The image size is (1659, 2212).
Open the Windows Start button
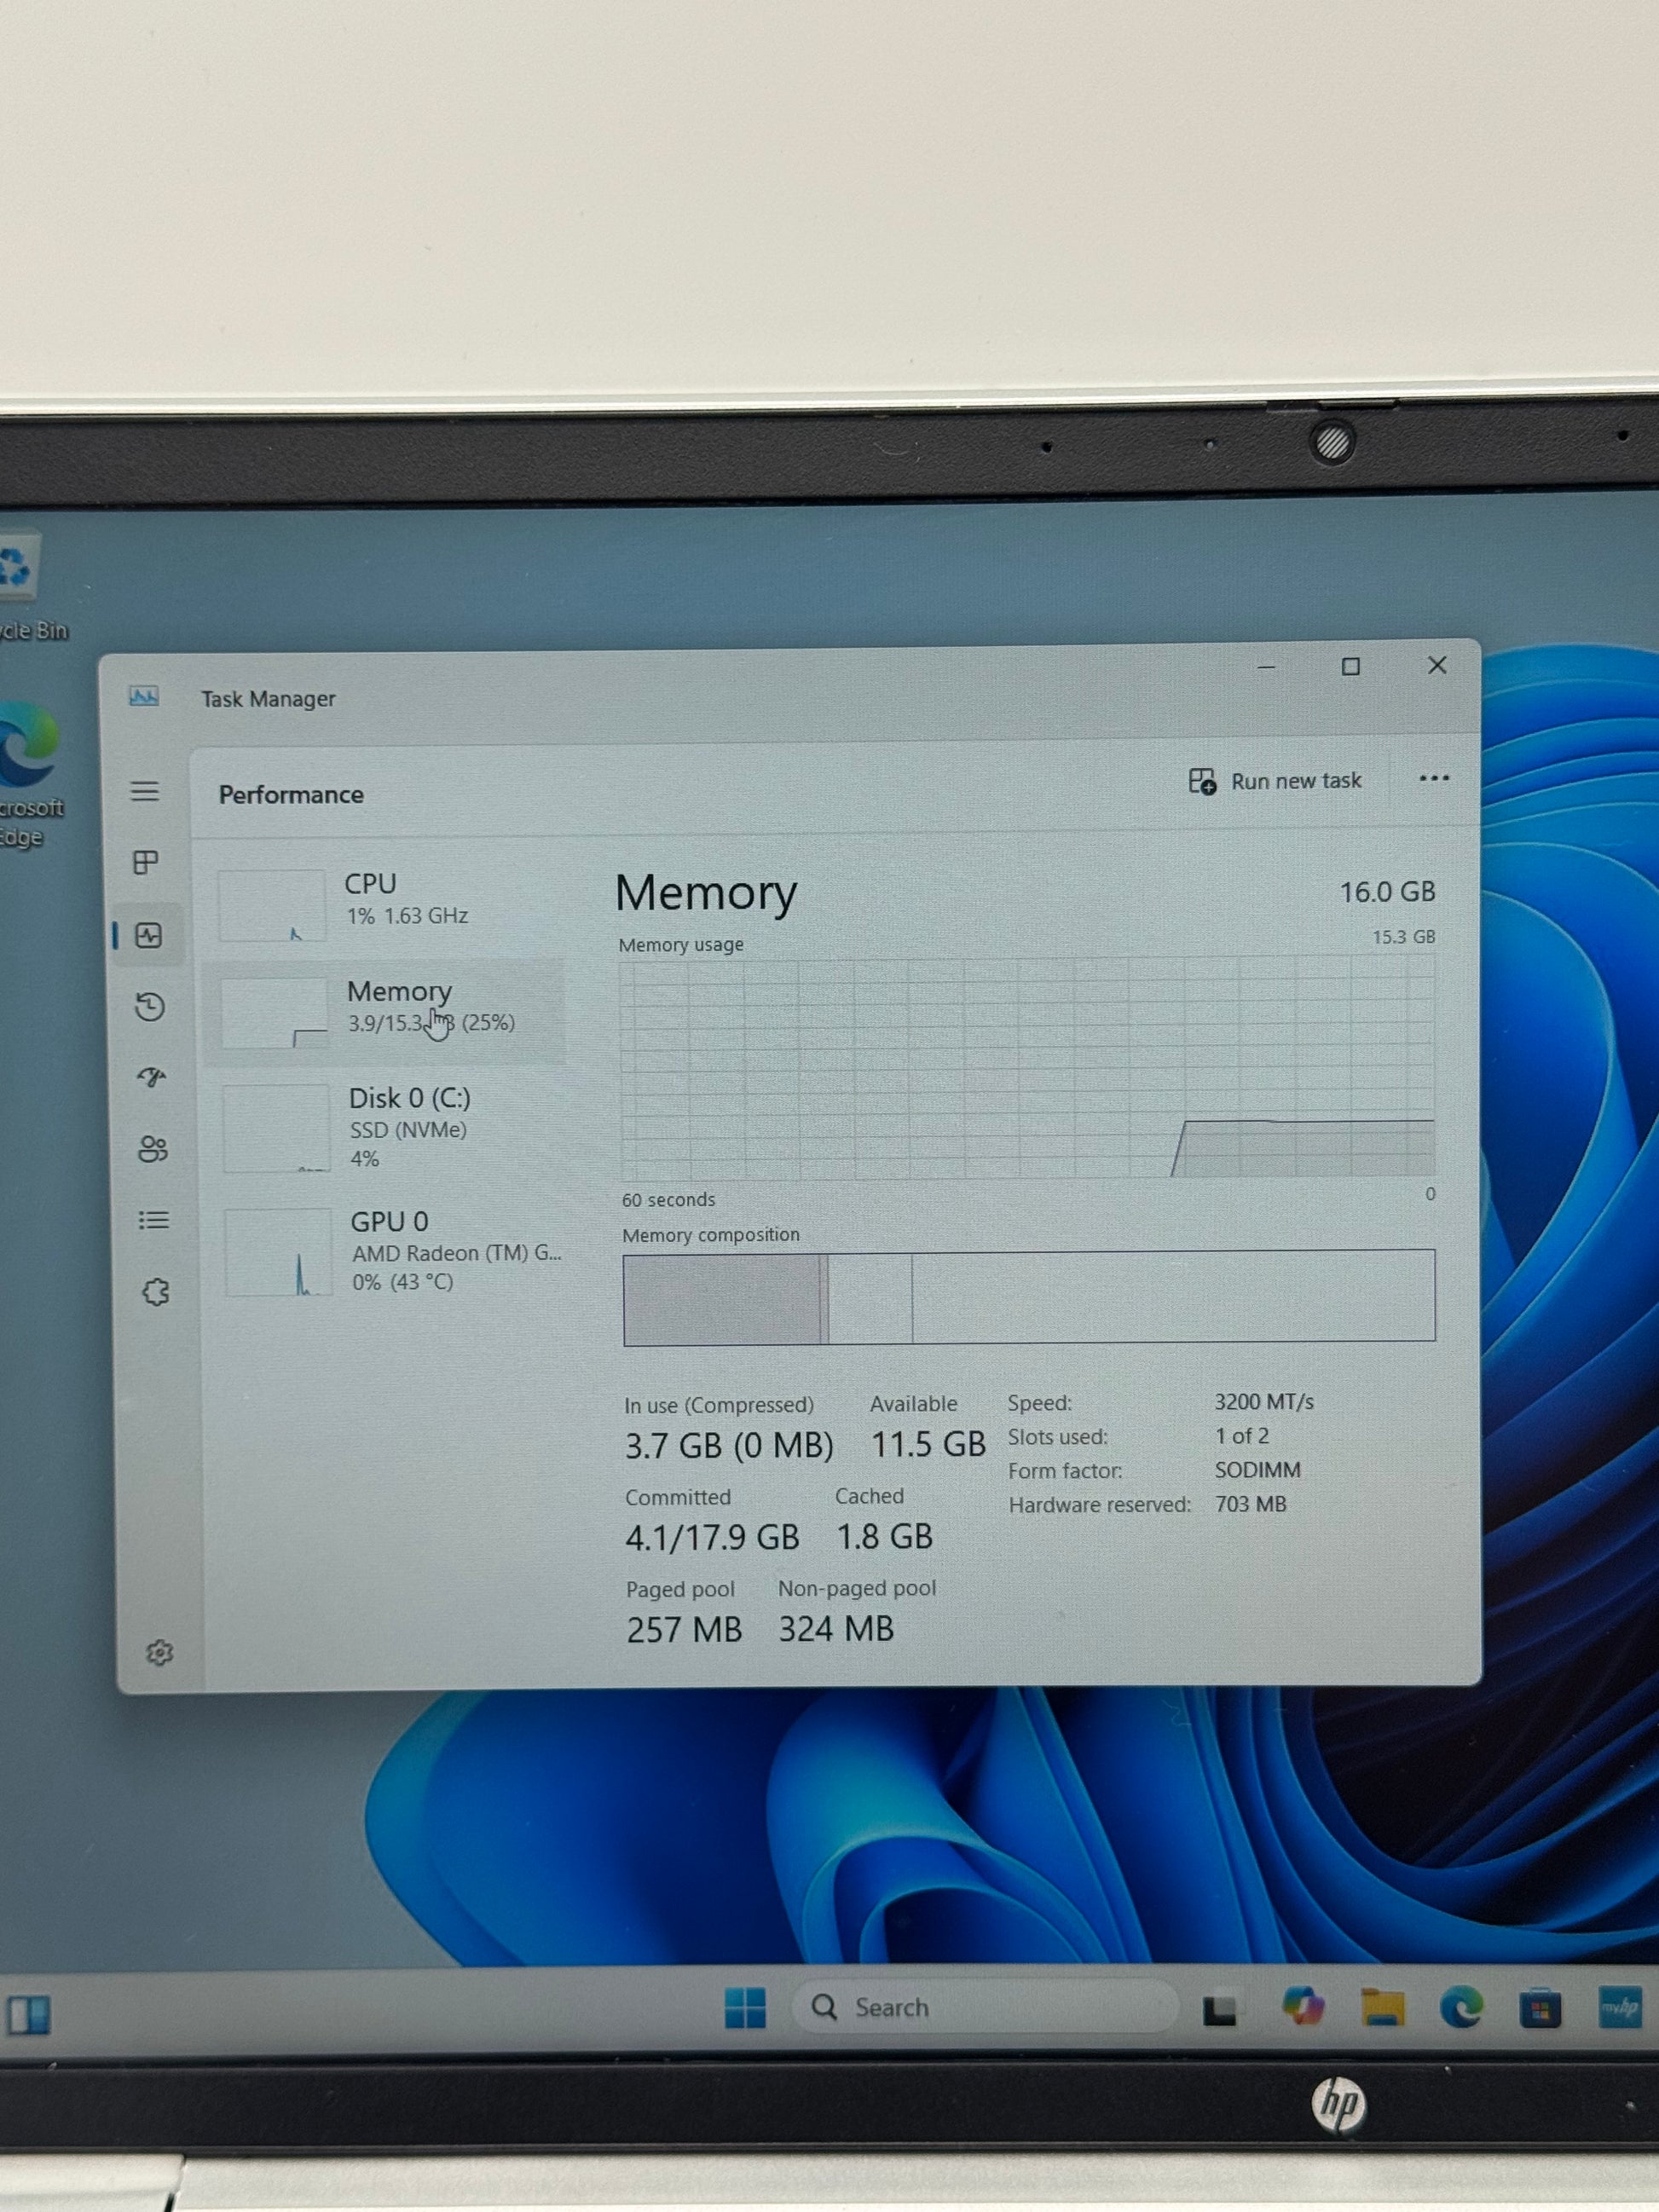pos(745,2007)
